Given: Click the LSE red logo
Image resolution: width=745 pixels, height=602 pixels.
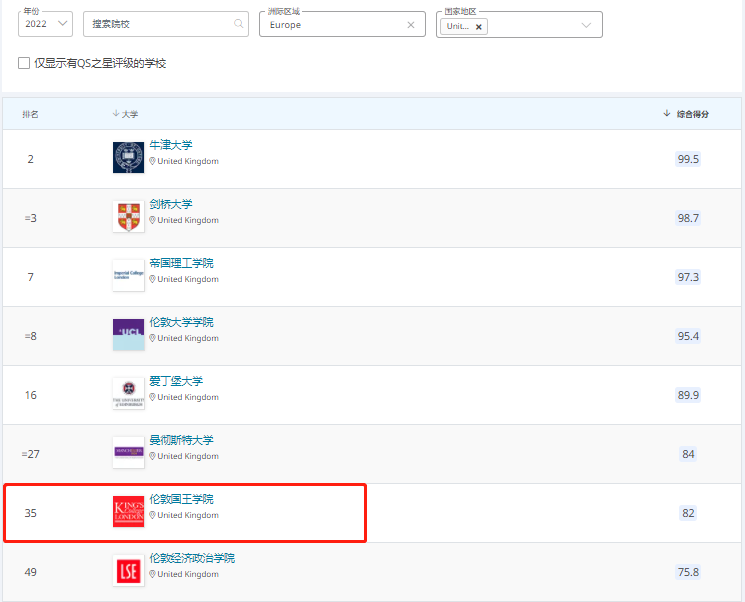Looking at the screenshot, I should click(x=128, y=570).
